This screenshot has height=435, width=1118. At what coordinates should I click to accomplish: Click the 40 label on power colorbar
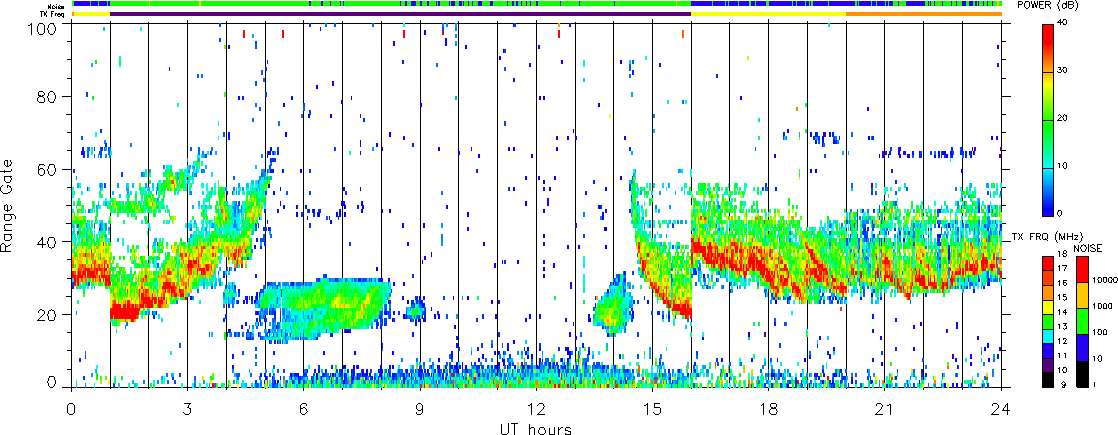click(x=1062, y=22)
